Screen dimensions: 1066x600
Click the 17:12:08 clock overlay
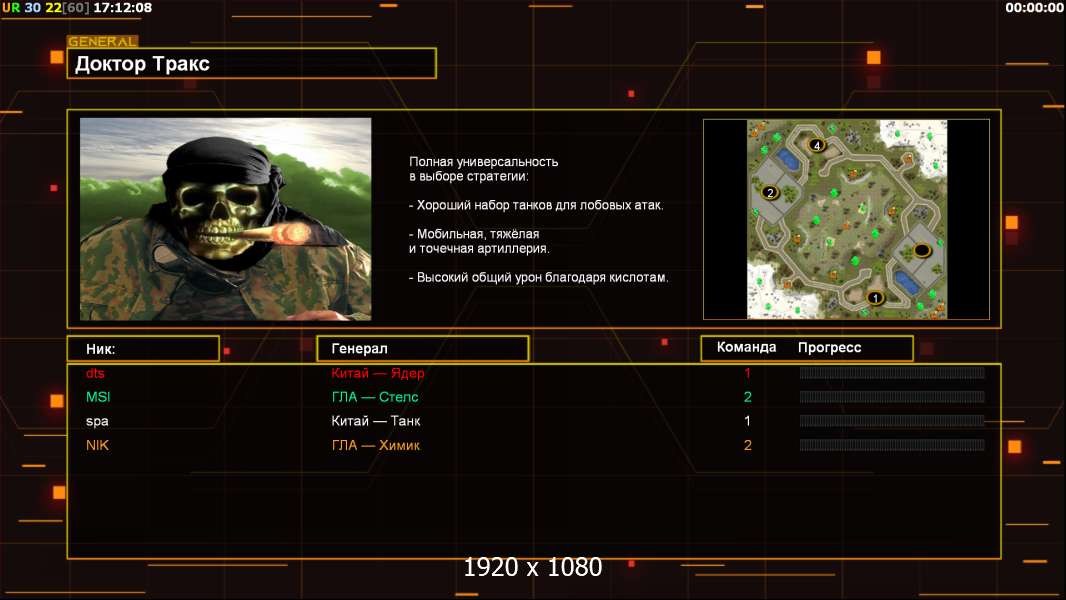[x=122, y=7]
